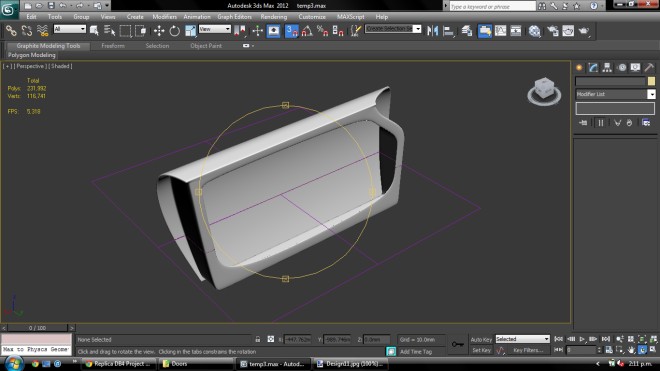
Task: Open Rendered Frame Window
Action: tap(568, 31)
